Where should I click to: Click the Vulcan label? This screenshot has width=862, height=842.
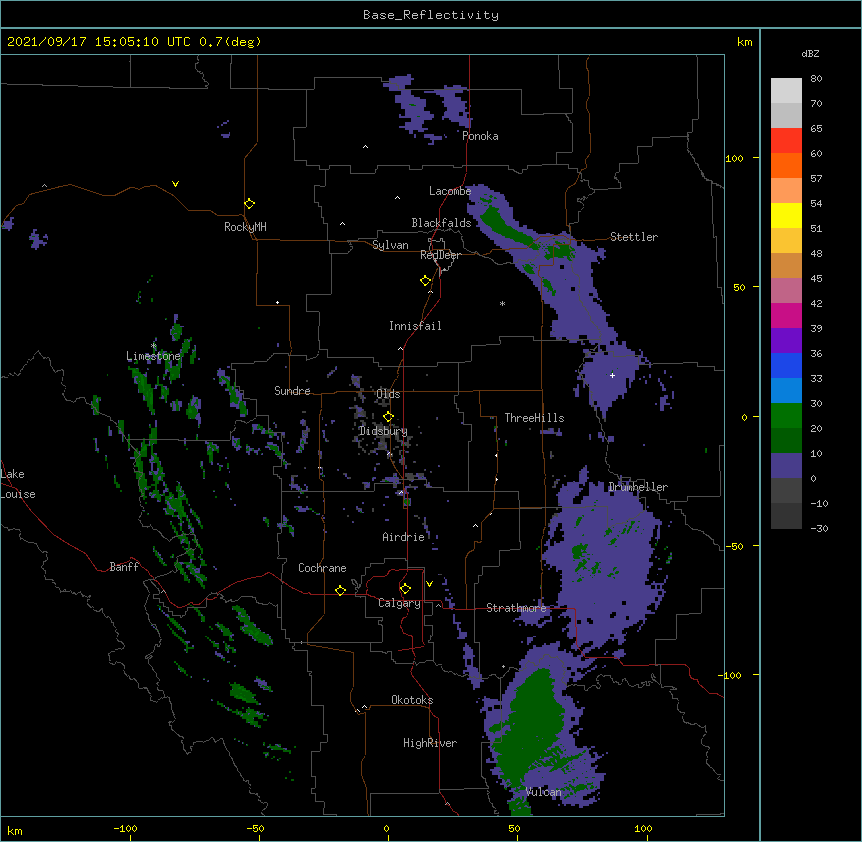click(543, 792)
